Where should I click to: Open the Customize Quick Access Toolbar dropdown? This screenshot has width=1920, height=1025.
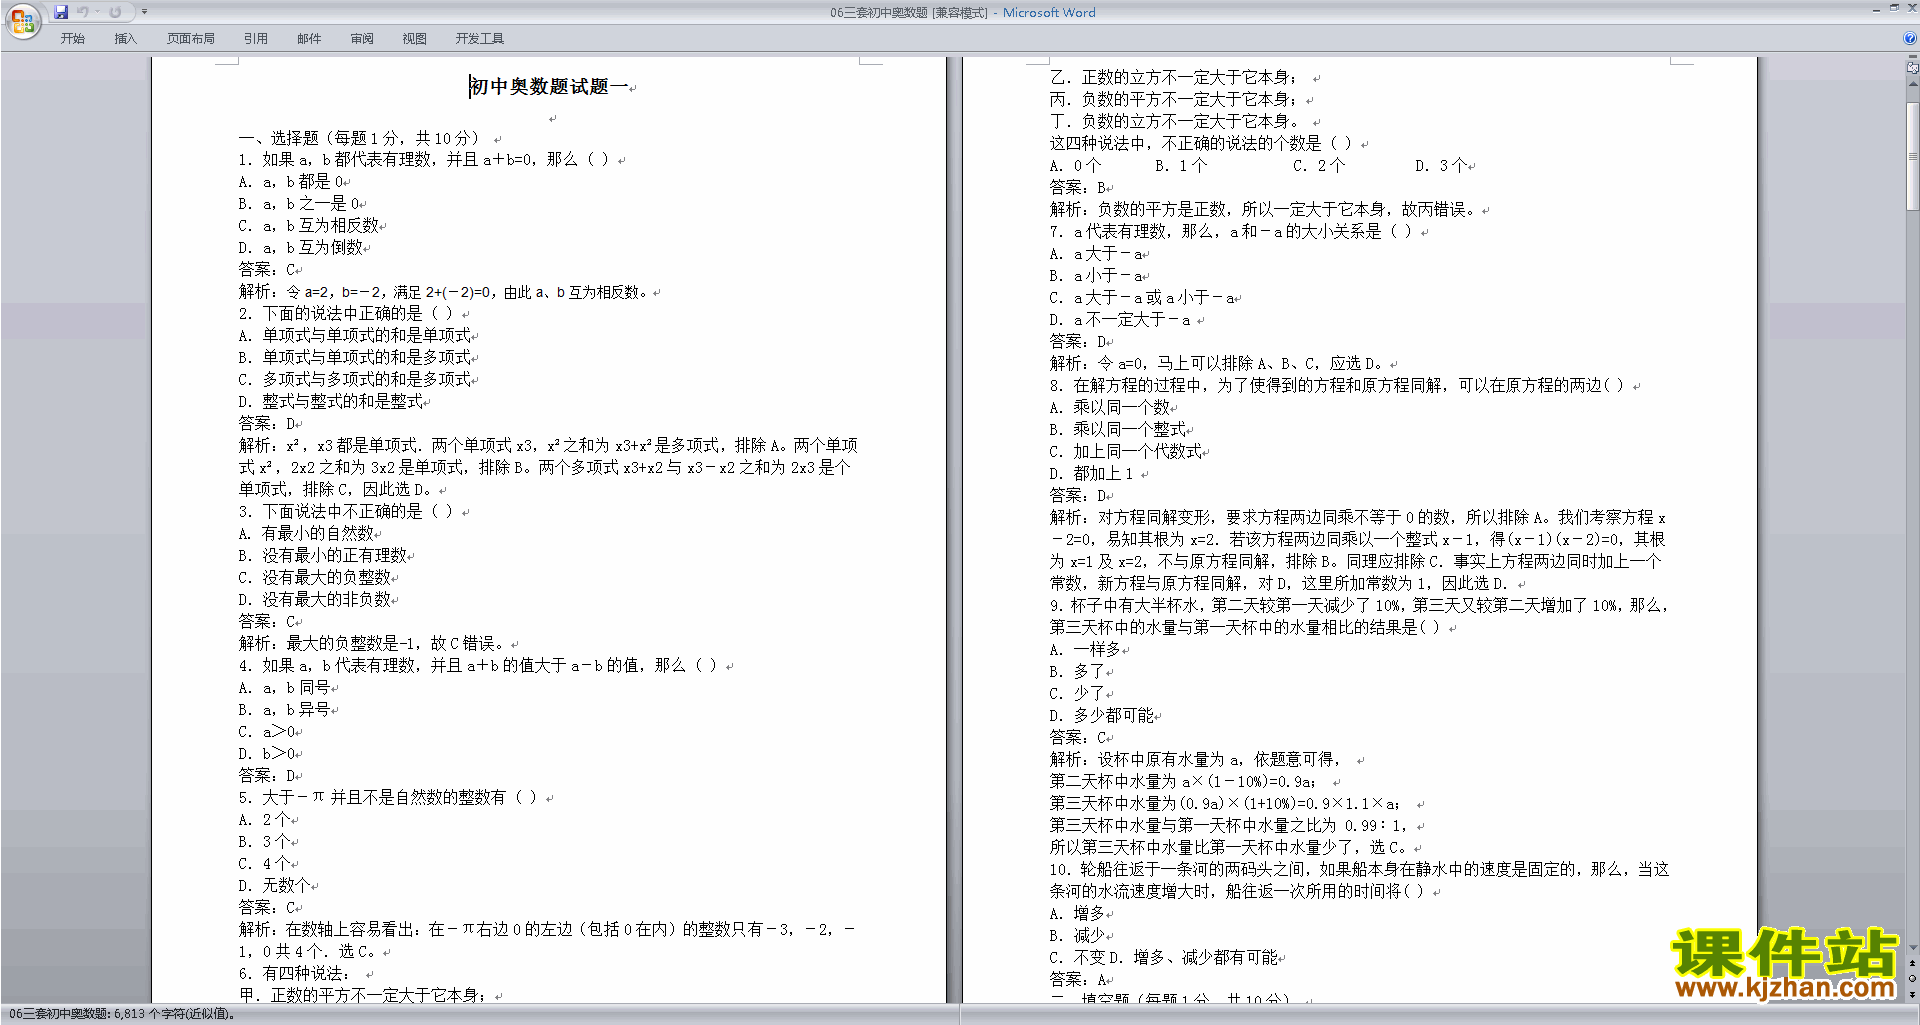[x=144, y=12]
